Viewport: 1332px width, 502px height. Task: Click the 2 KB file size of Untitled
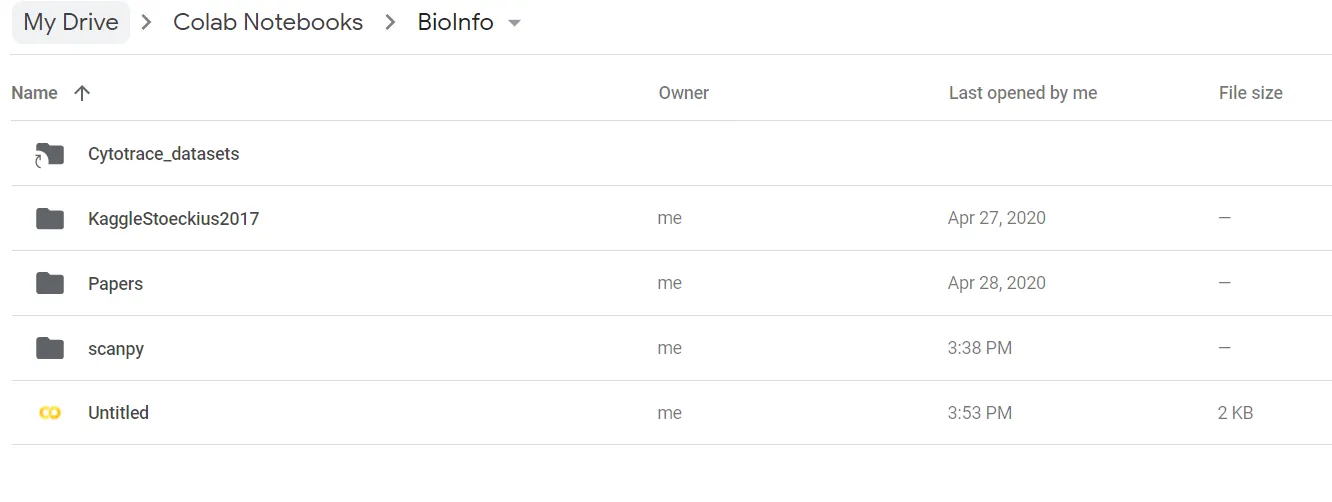tap(1235, 413)
